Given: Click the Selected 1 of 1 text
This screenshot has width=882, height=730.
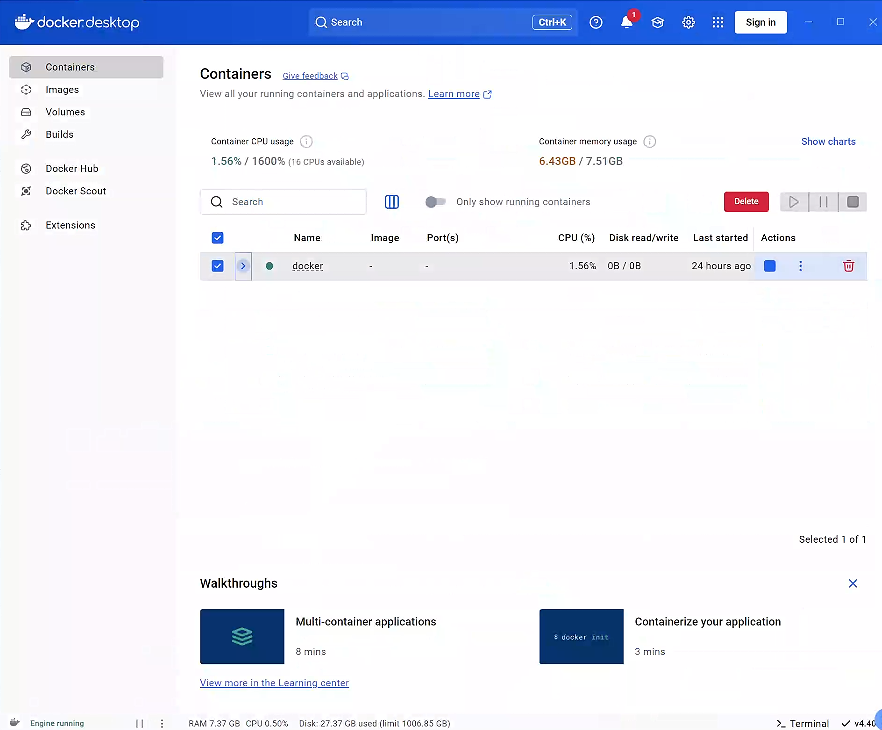Looking at the screenshot, I should click(x=832, y=539).
